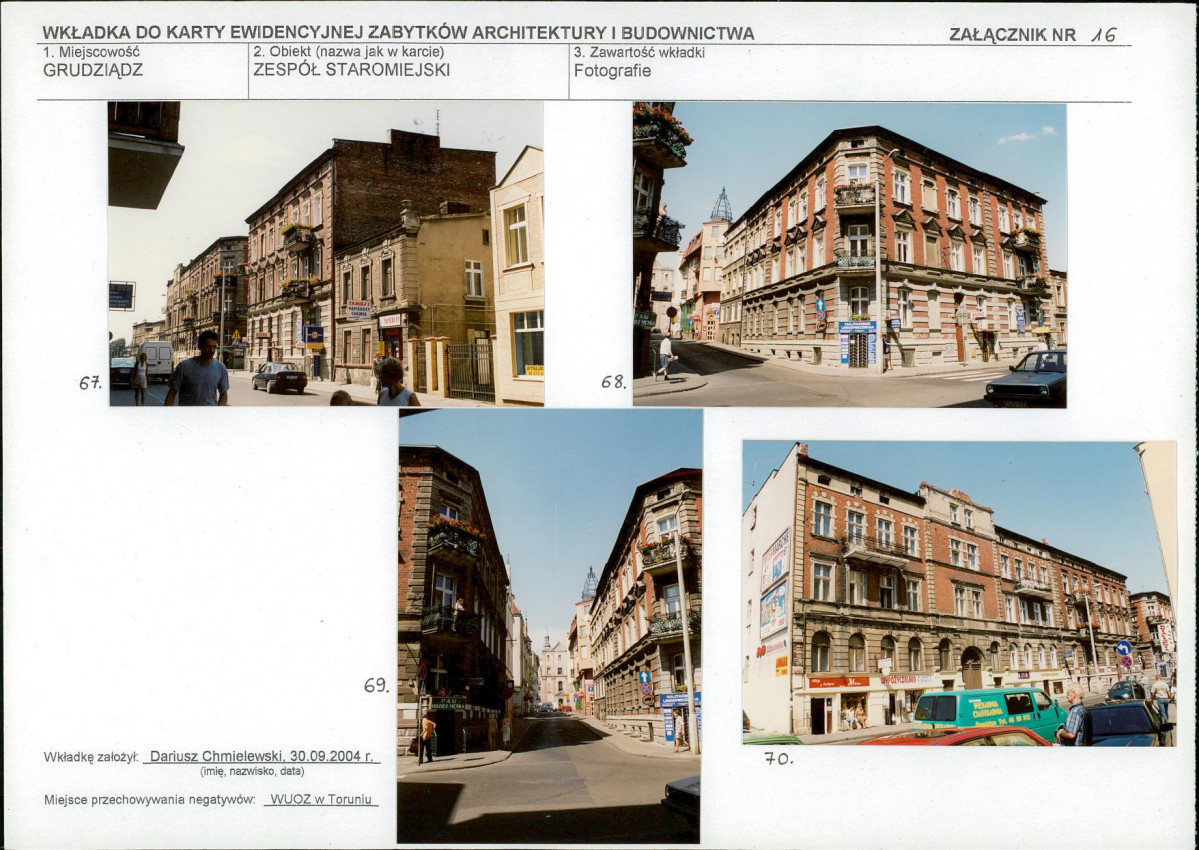The image size is (1199, 850).
Task: Select the ZAŁĄCZNIK NR label
Action: [x=1012, y=35]
